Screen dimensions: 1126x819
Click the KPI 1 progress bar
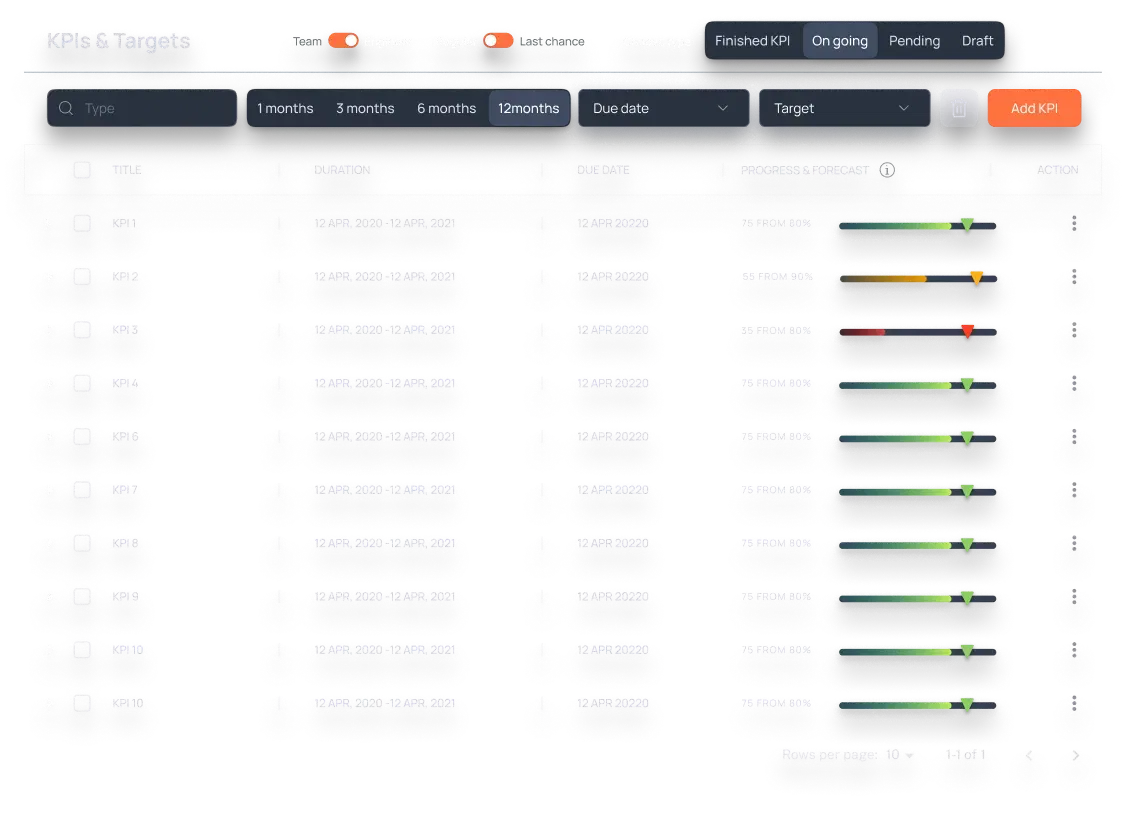tap(918, 226)
